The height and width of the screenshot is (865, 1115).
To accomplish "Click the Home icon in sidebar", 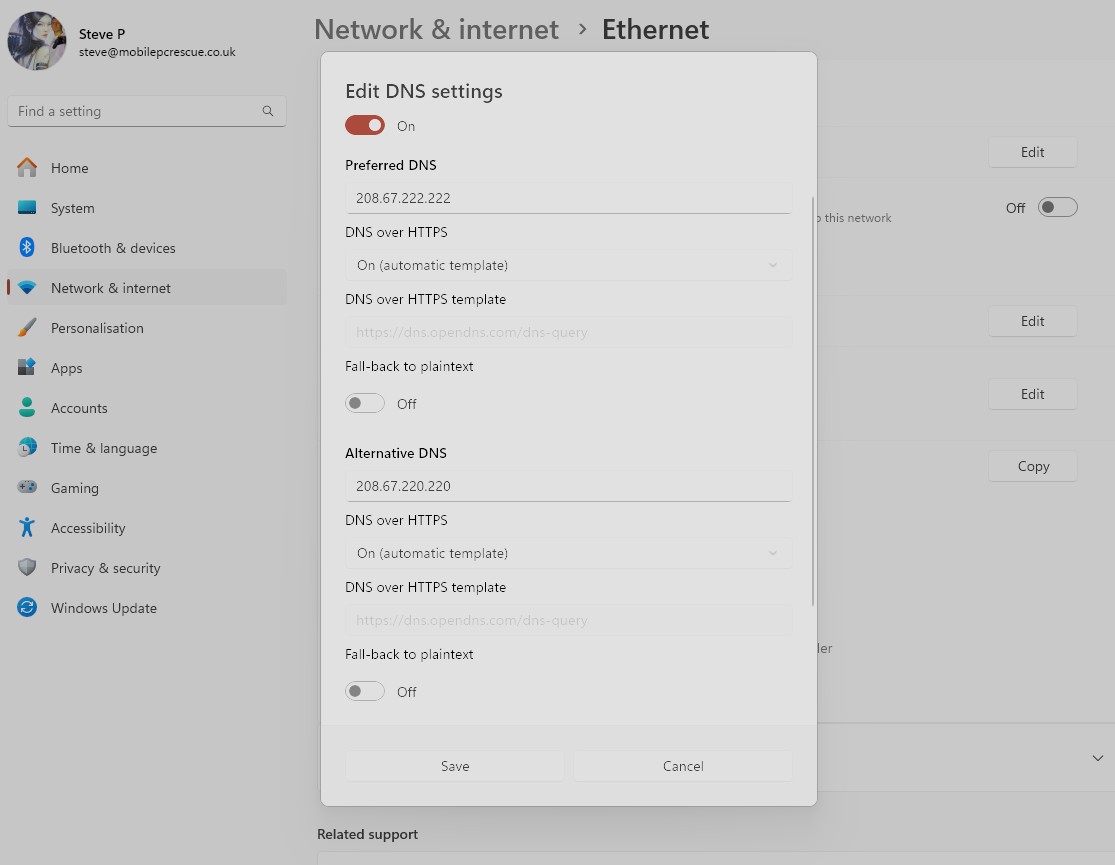I will click(x=27, y=168).
